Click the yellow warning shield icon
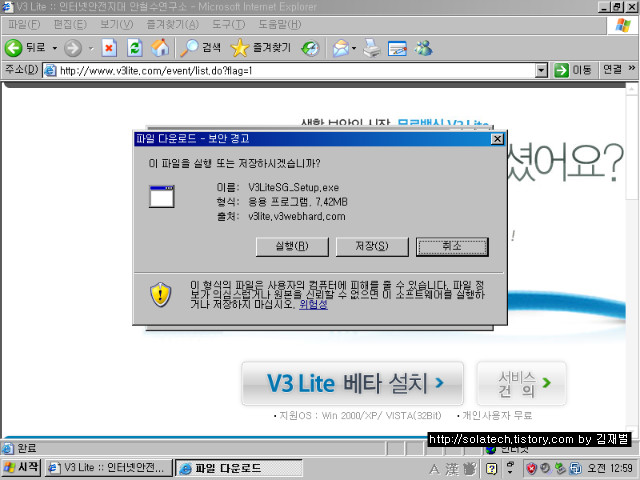Screen dimensions: 640x480 tap(160, 294)
